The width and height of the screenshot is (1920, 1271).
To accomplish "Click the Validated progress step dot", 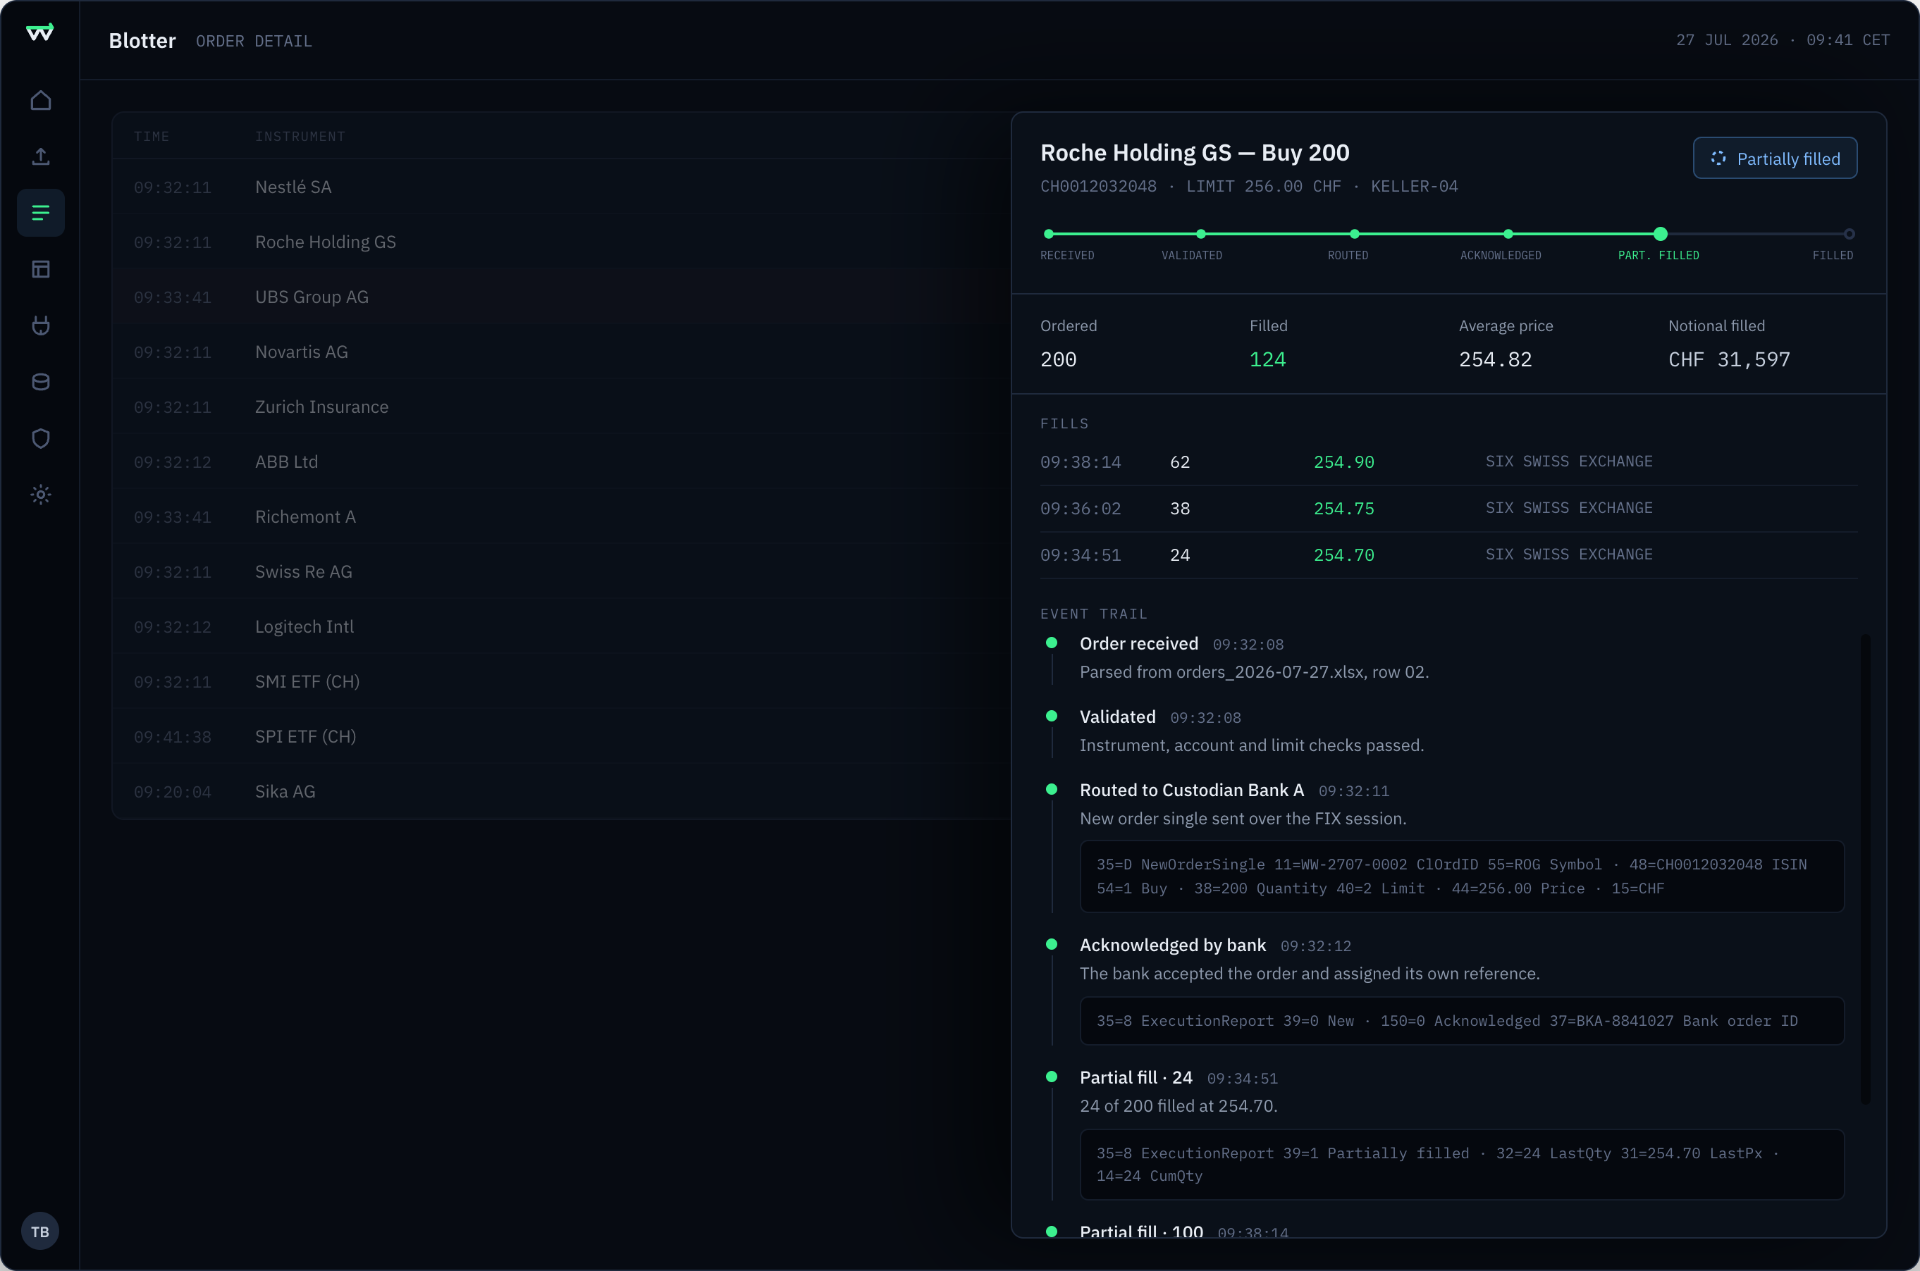I will click(1201, 234).
